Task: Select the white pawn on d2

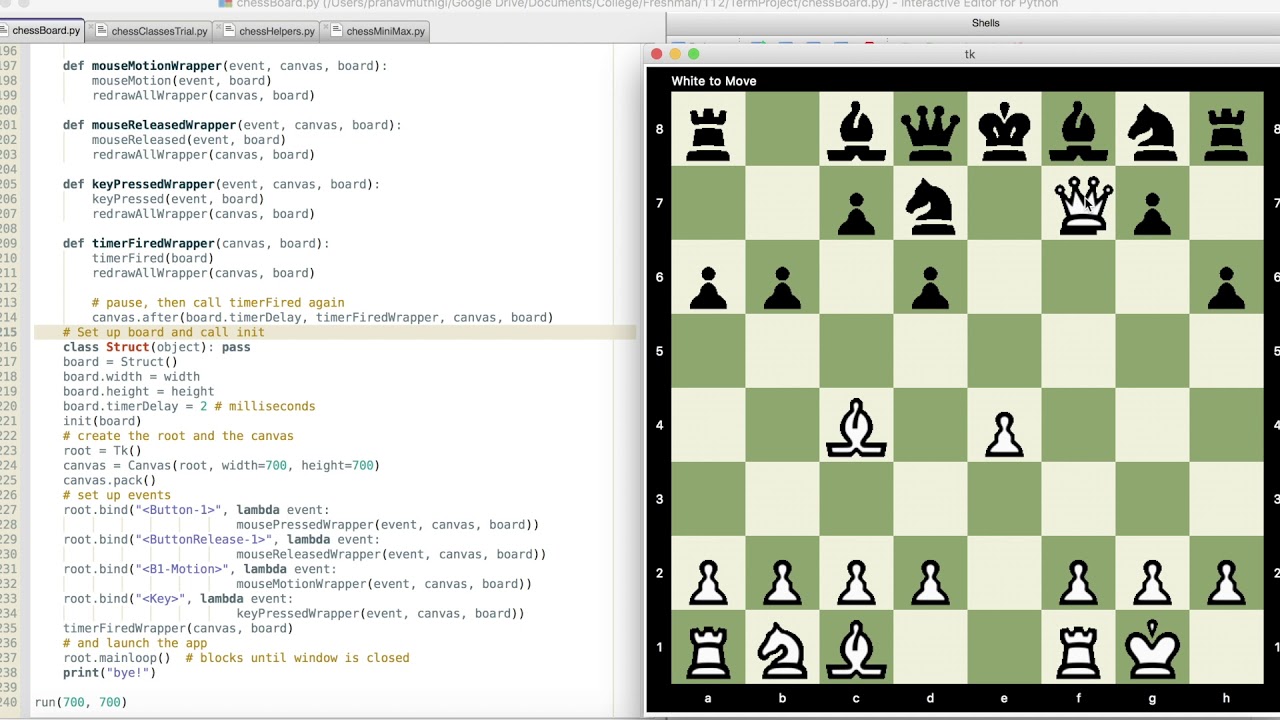Action: click(x=930, y=583)
